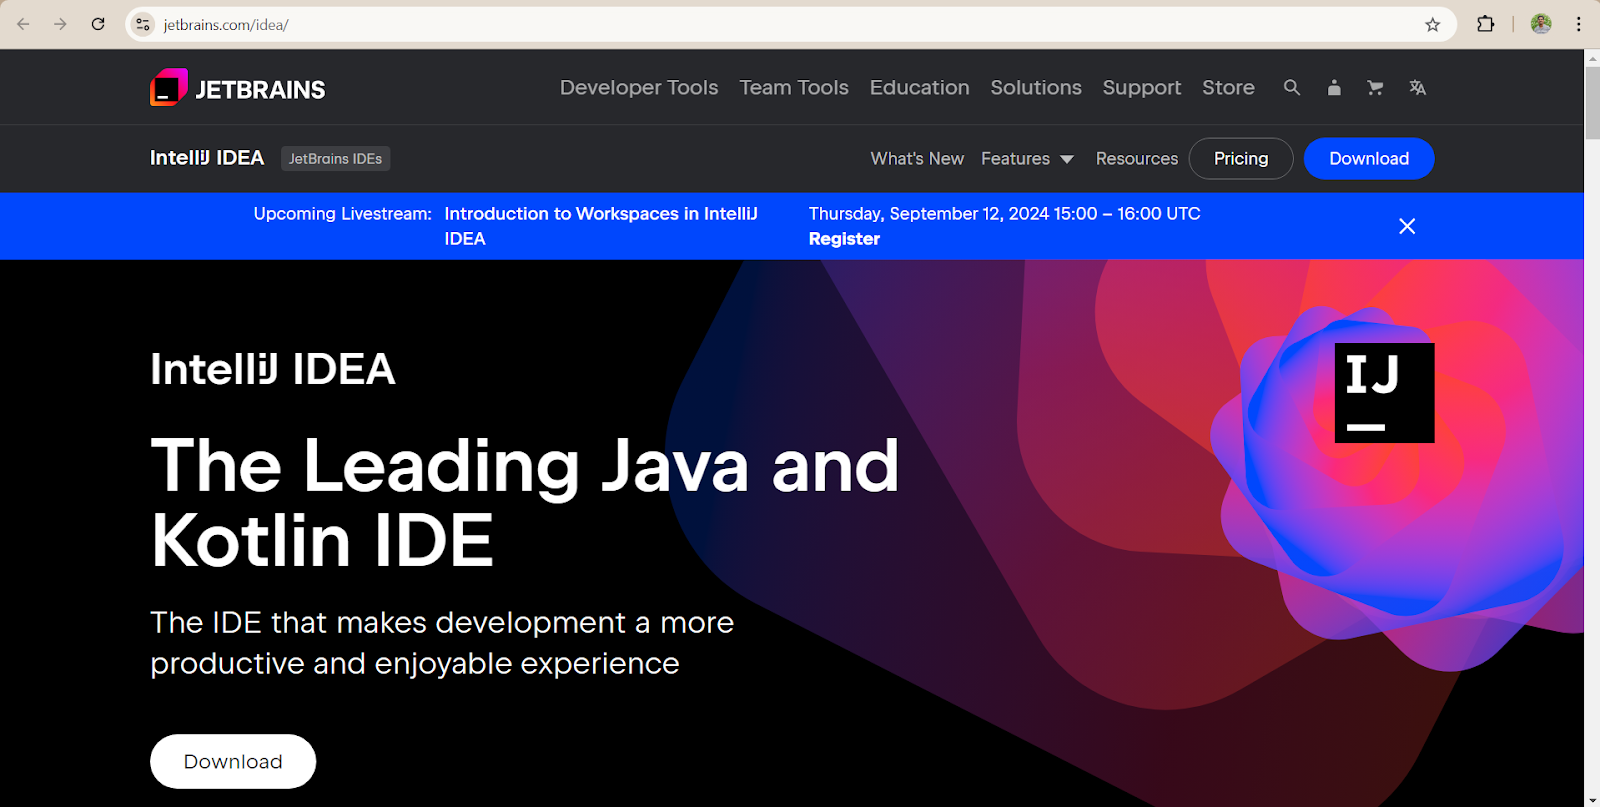This screenshot has height=807, width=1600.
Task: Open the user account icon
Action: 1334,88
